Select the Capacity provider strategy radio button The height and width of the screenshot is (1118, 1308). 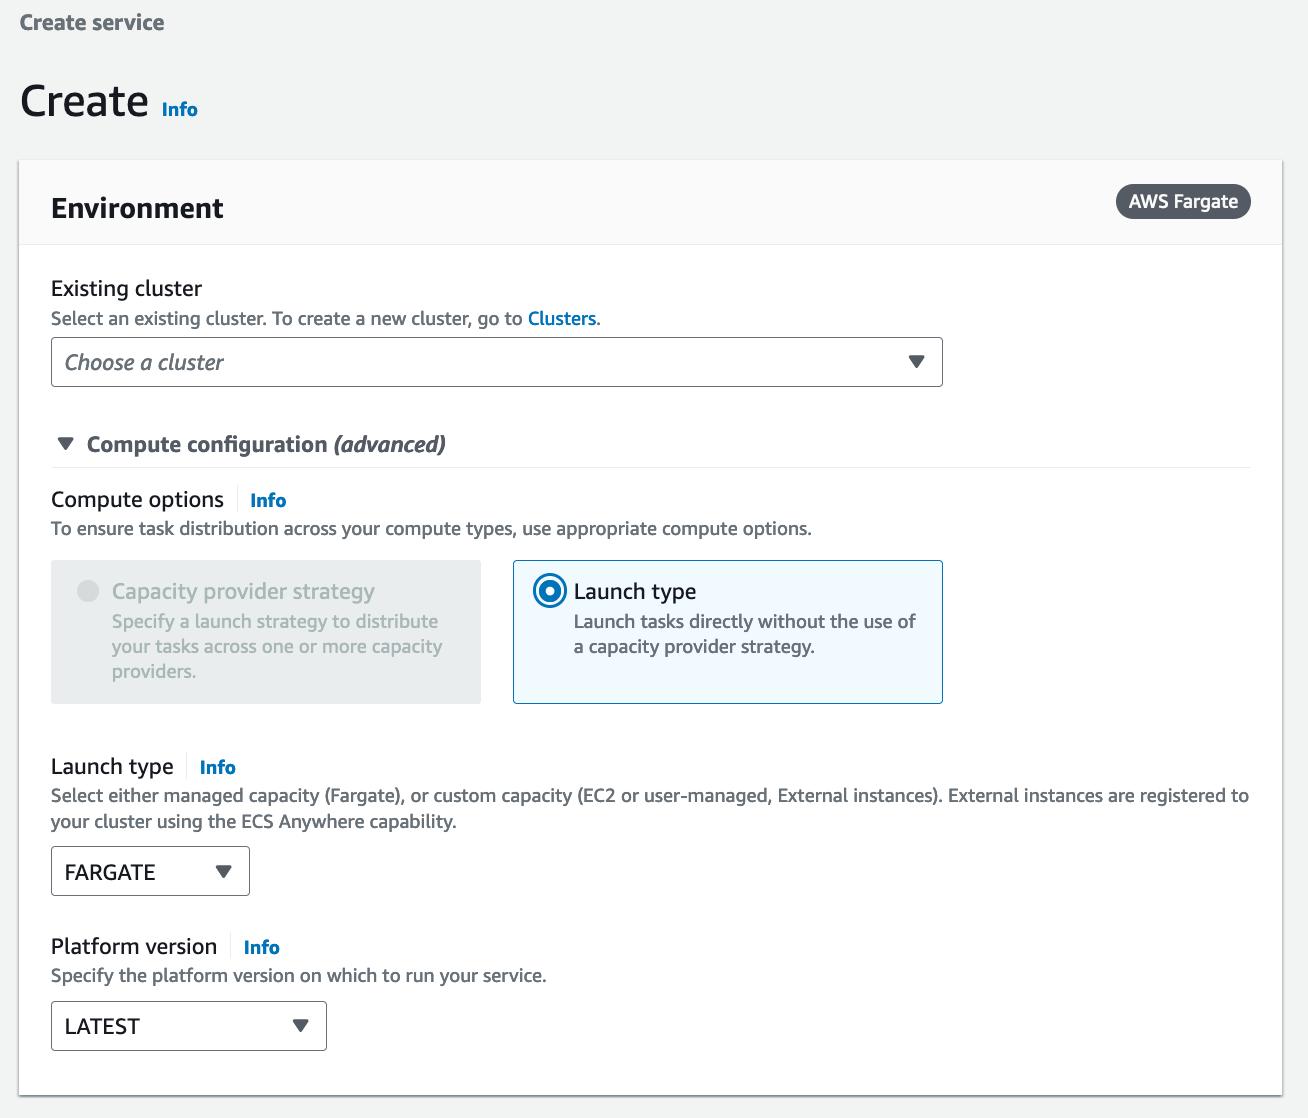(88, 591)
